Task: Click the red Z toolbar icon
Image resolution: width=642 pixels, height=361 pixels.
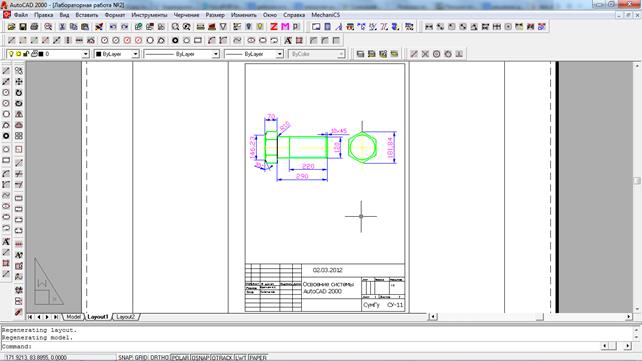Action: click(x=274, y=27)
